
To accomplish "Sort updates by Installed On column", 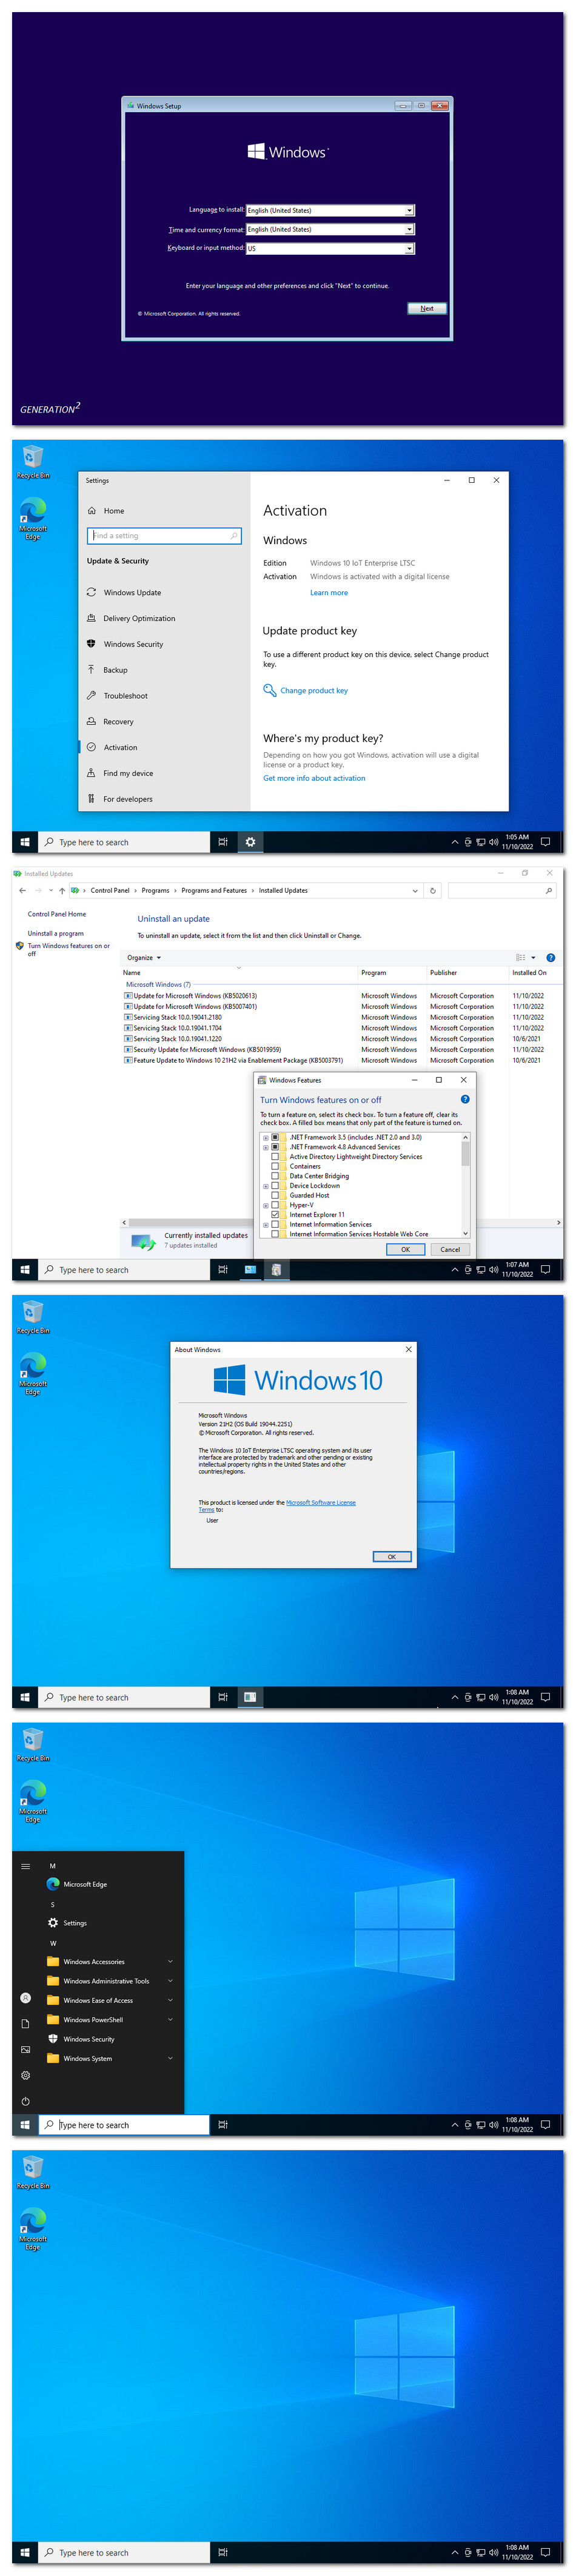I will pyautogui.click(x=530, y=972).
